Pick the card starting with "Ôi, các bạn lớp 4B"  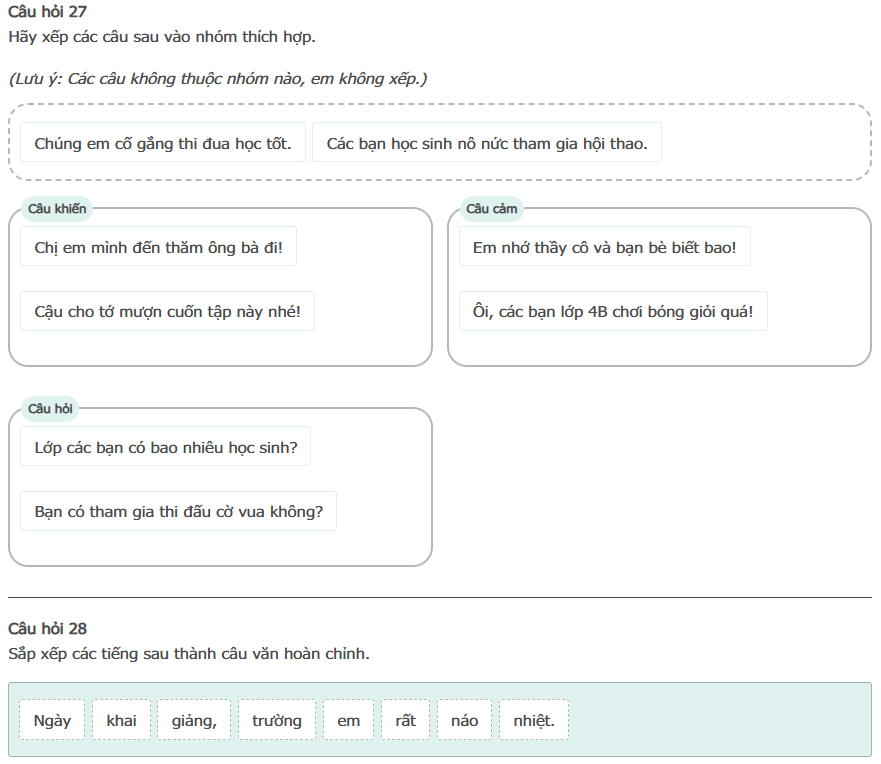[x=613, y=312]
